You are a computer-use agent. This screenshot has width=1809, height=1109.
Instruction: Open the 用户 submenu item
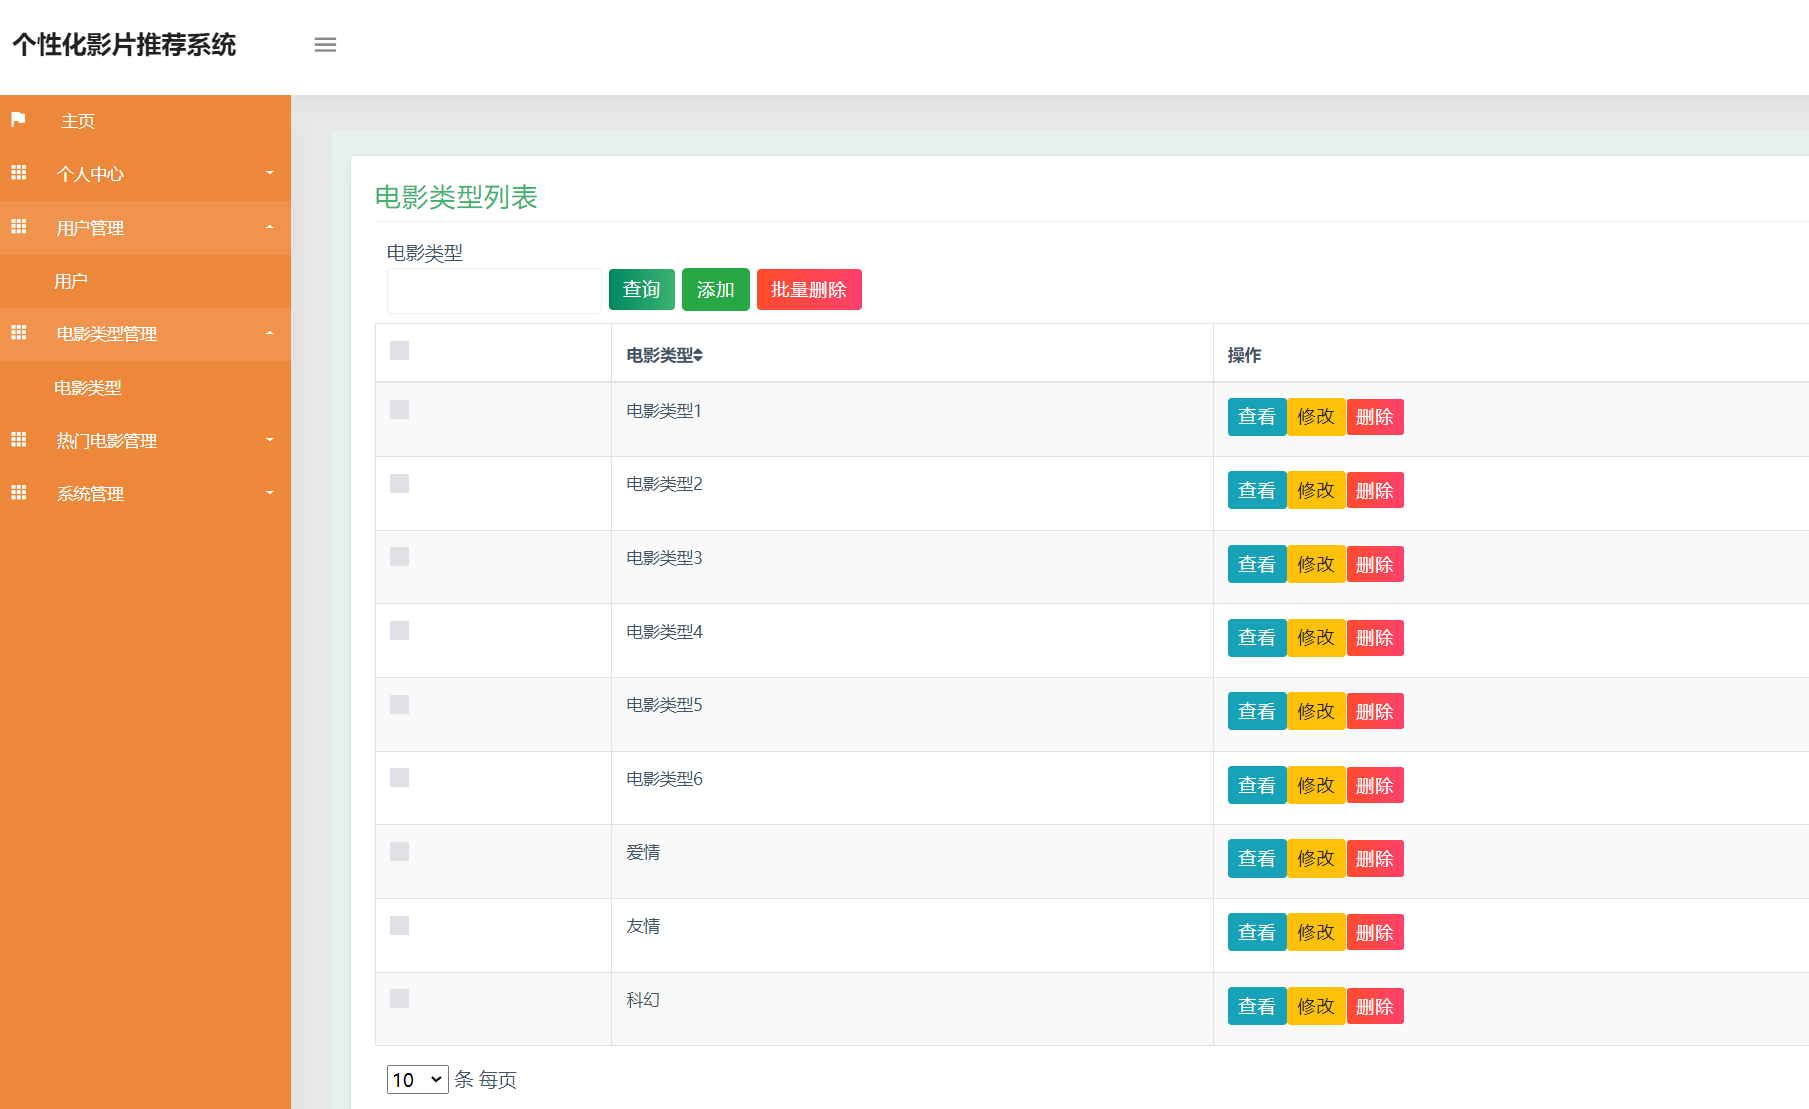pyautogui.click(x=71, y=281)
